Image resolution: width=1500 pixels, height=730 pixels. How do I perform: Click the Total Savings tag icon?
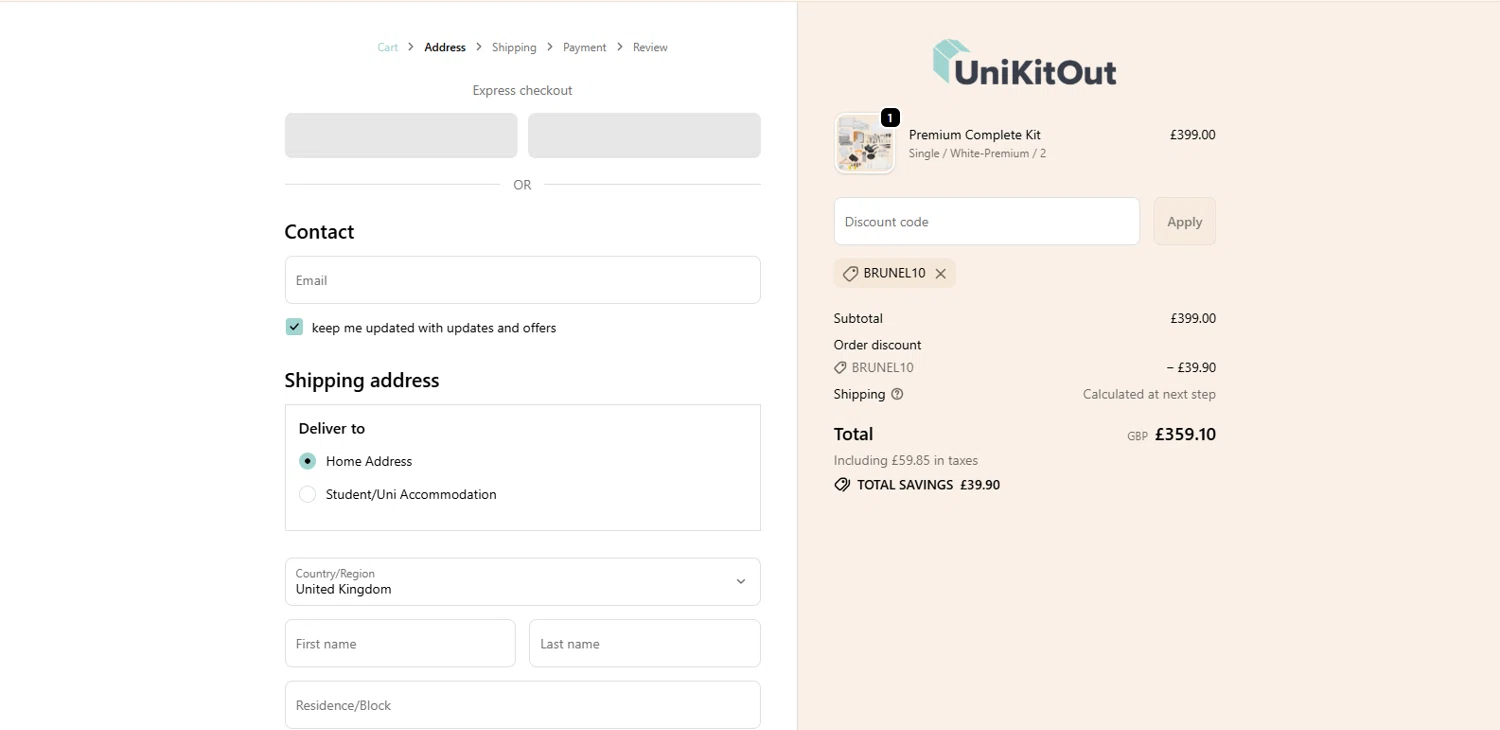point(842,485)
